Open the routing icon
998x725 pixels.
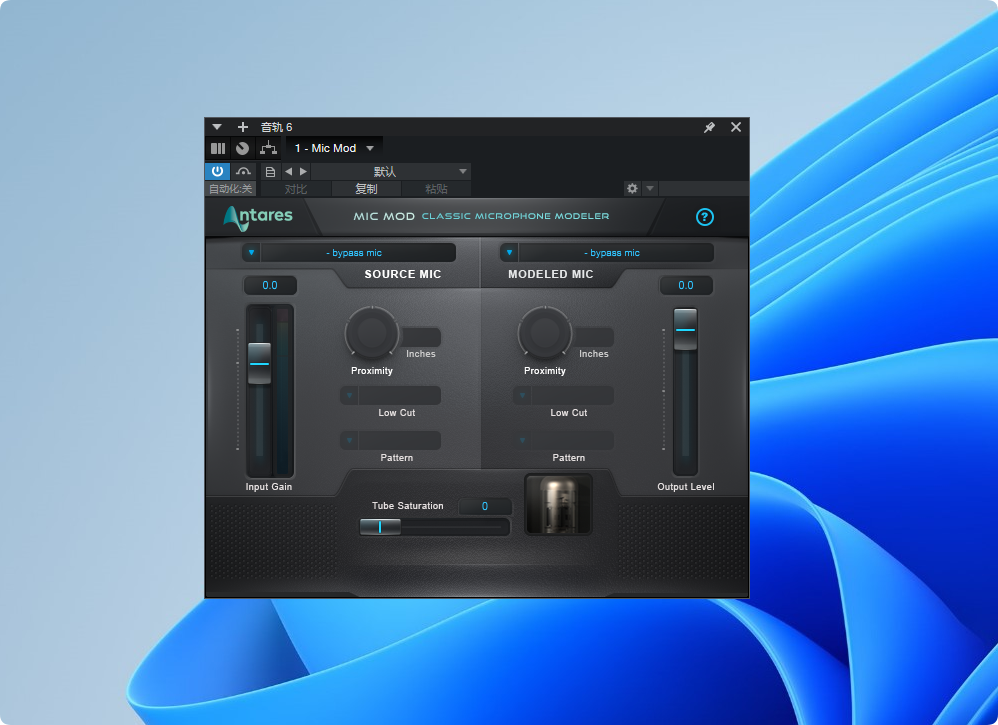click(x=268, y=148)
